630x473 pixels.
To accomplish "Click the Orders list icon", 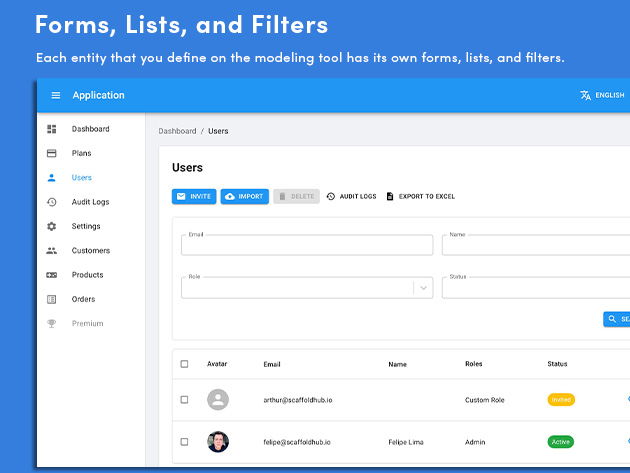I will [51, 299].
